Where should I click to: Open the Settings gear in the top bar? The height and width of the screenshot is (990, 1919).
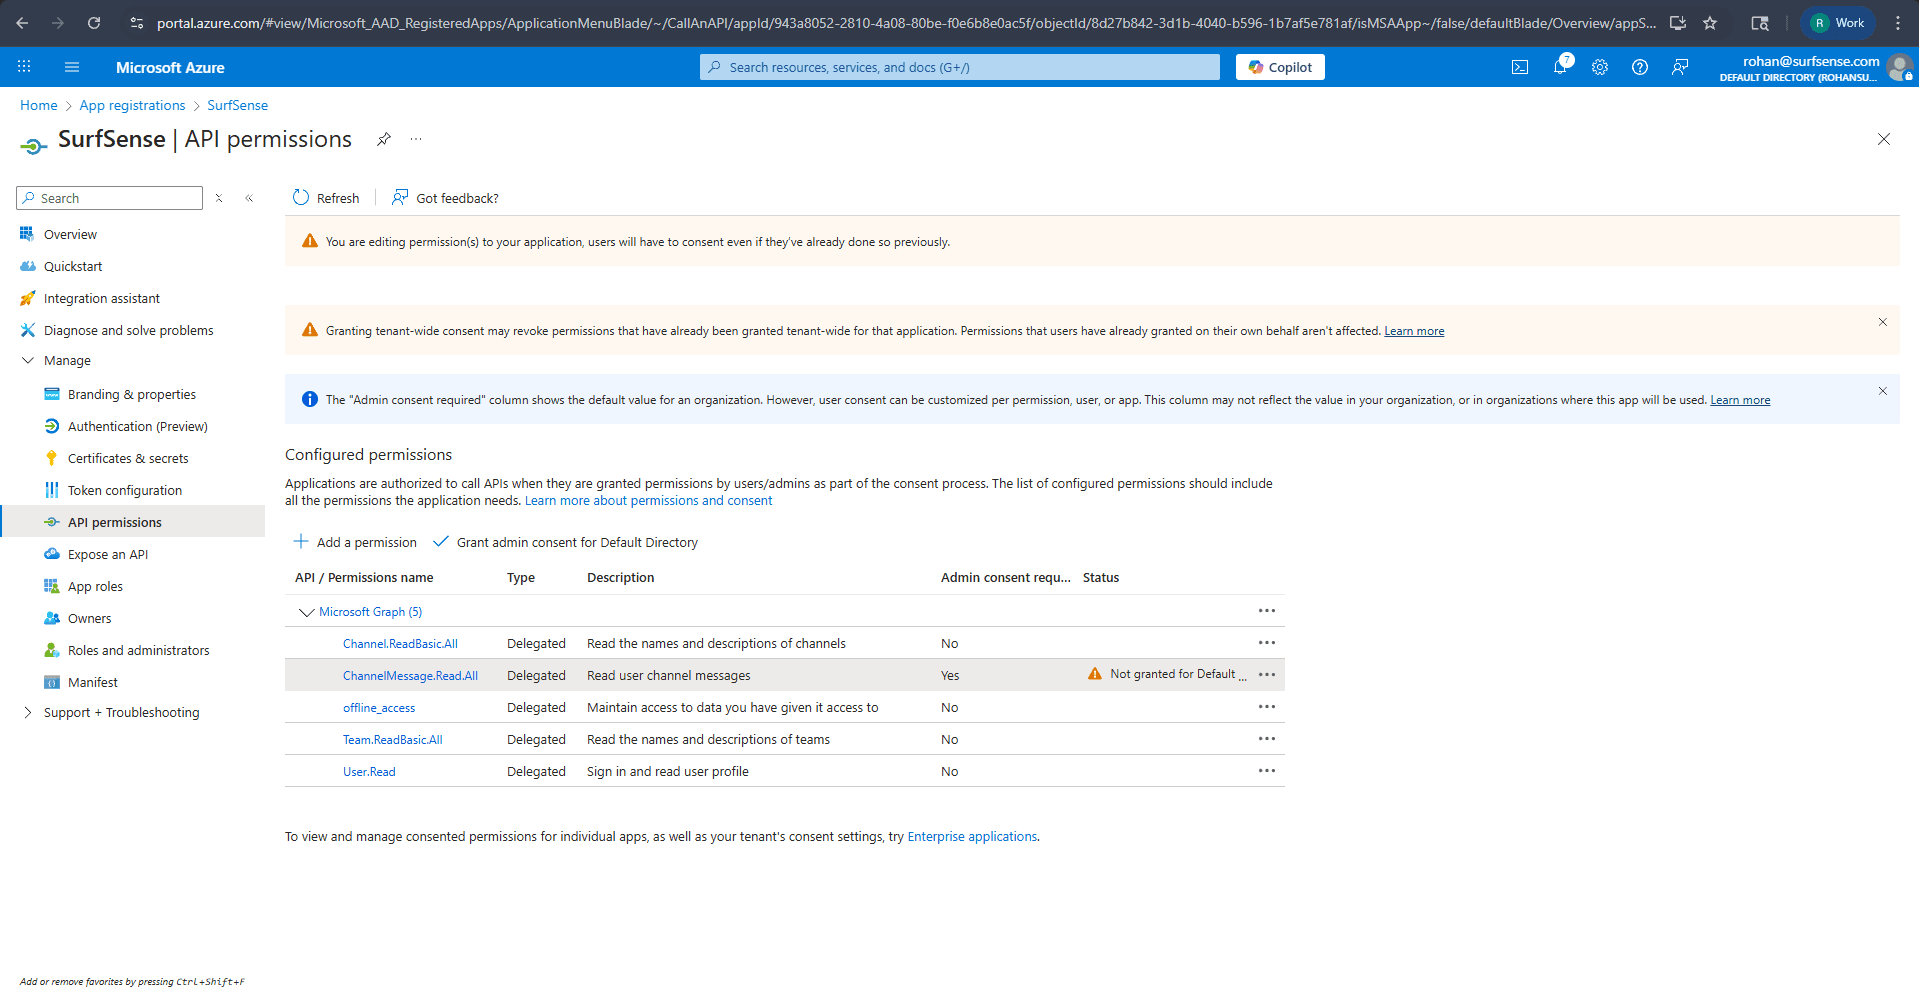[1599, 67]
